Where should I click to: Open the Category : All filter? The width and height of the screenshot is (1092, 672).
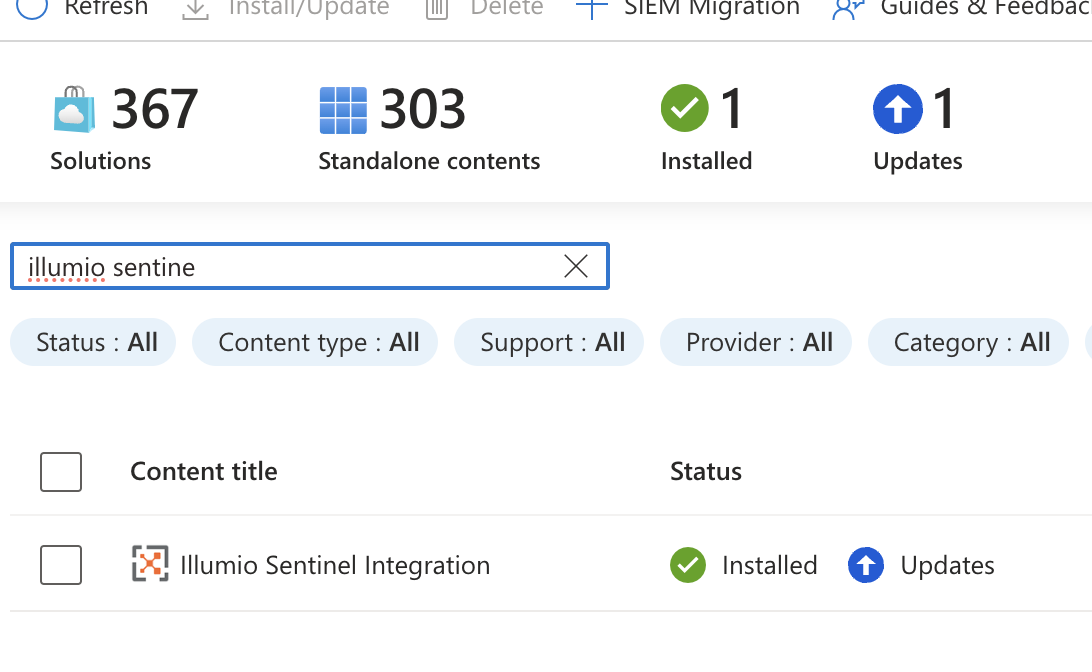[x=968, y=342]
